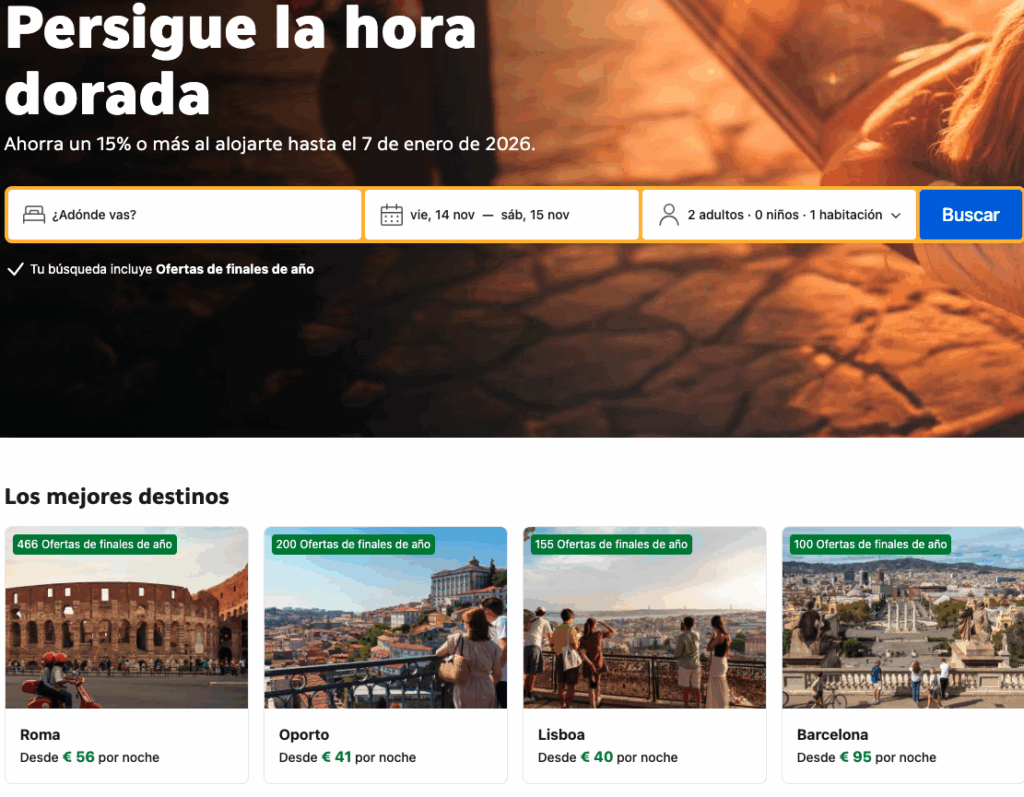The image size is (1024, 797).
Task: Expand the guests selector chevron arrow
Action: coord(896,216)
